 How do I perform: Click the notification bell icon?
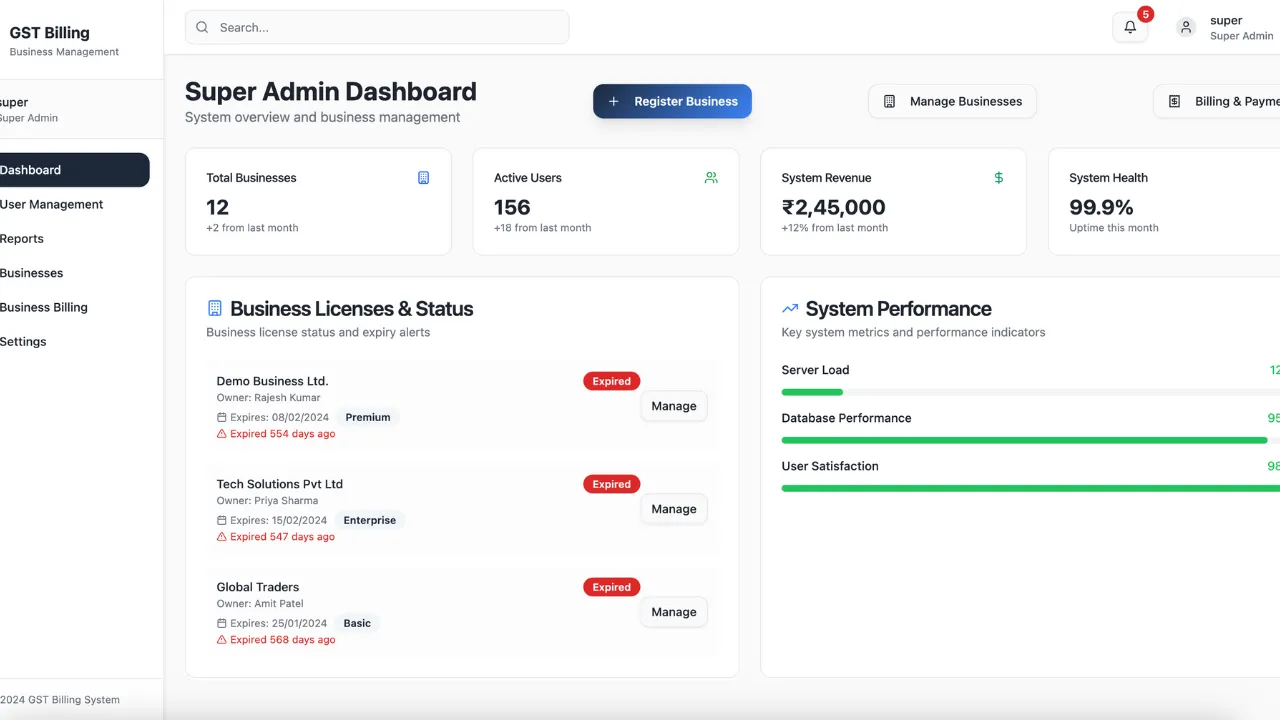point(1130,28)
